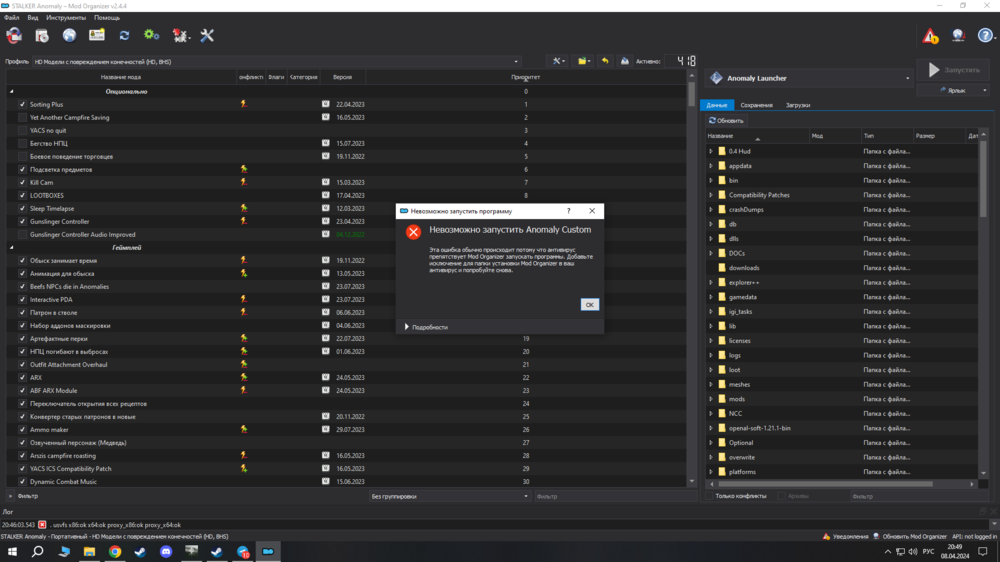Click the Обновить refresh button
This screenshot has height=562, width=1000.
[x=726, y=121]
